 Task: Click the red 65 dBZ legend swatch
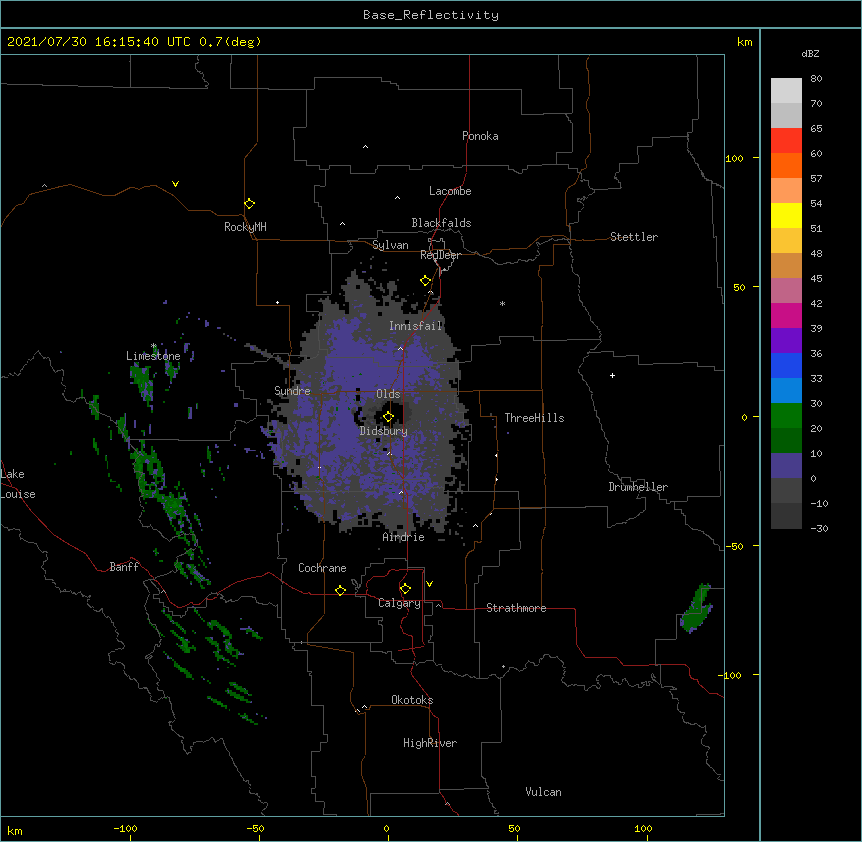(786, 140)
